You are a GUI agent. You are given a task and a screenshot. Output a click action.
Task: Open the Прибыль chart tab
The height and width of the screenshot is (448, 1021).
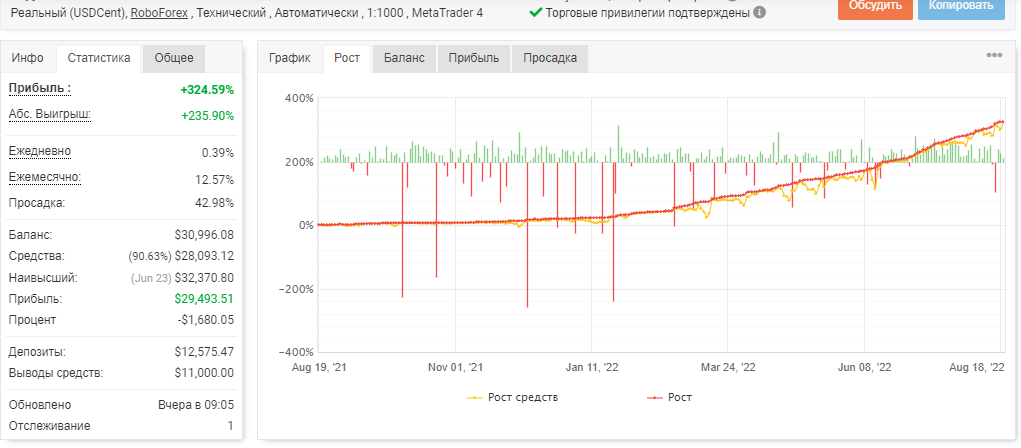pos(474,58)
